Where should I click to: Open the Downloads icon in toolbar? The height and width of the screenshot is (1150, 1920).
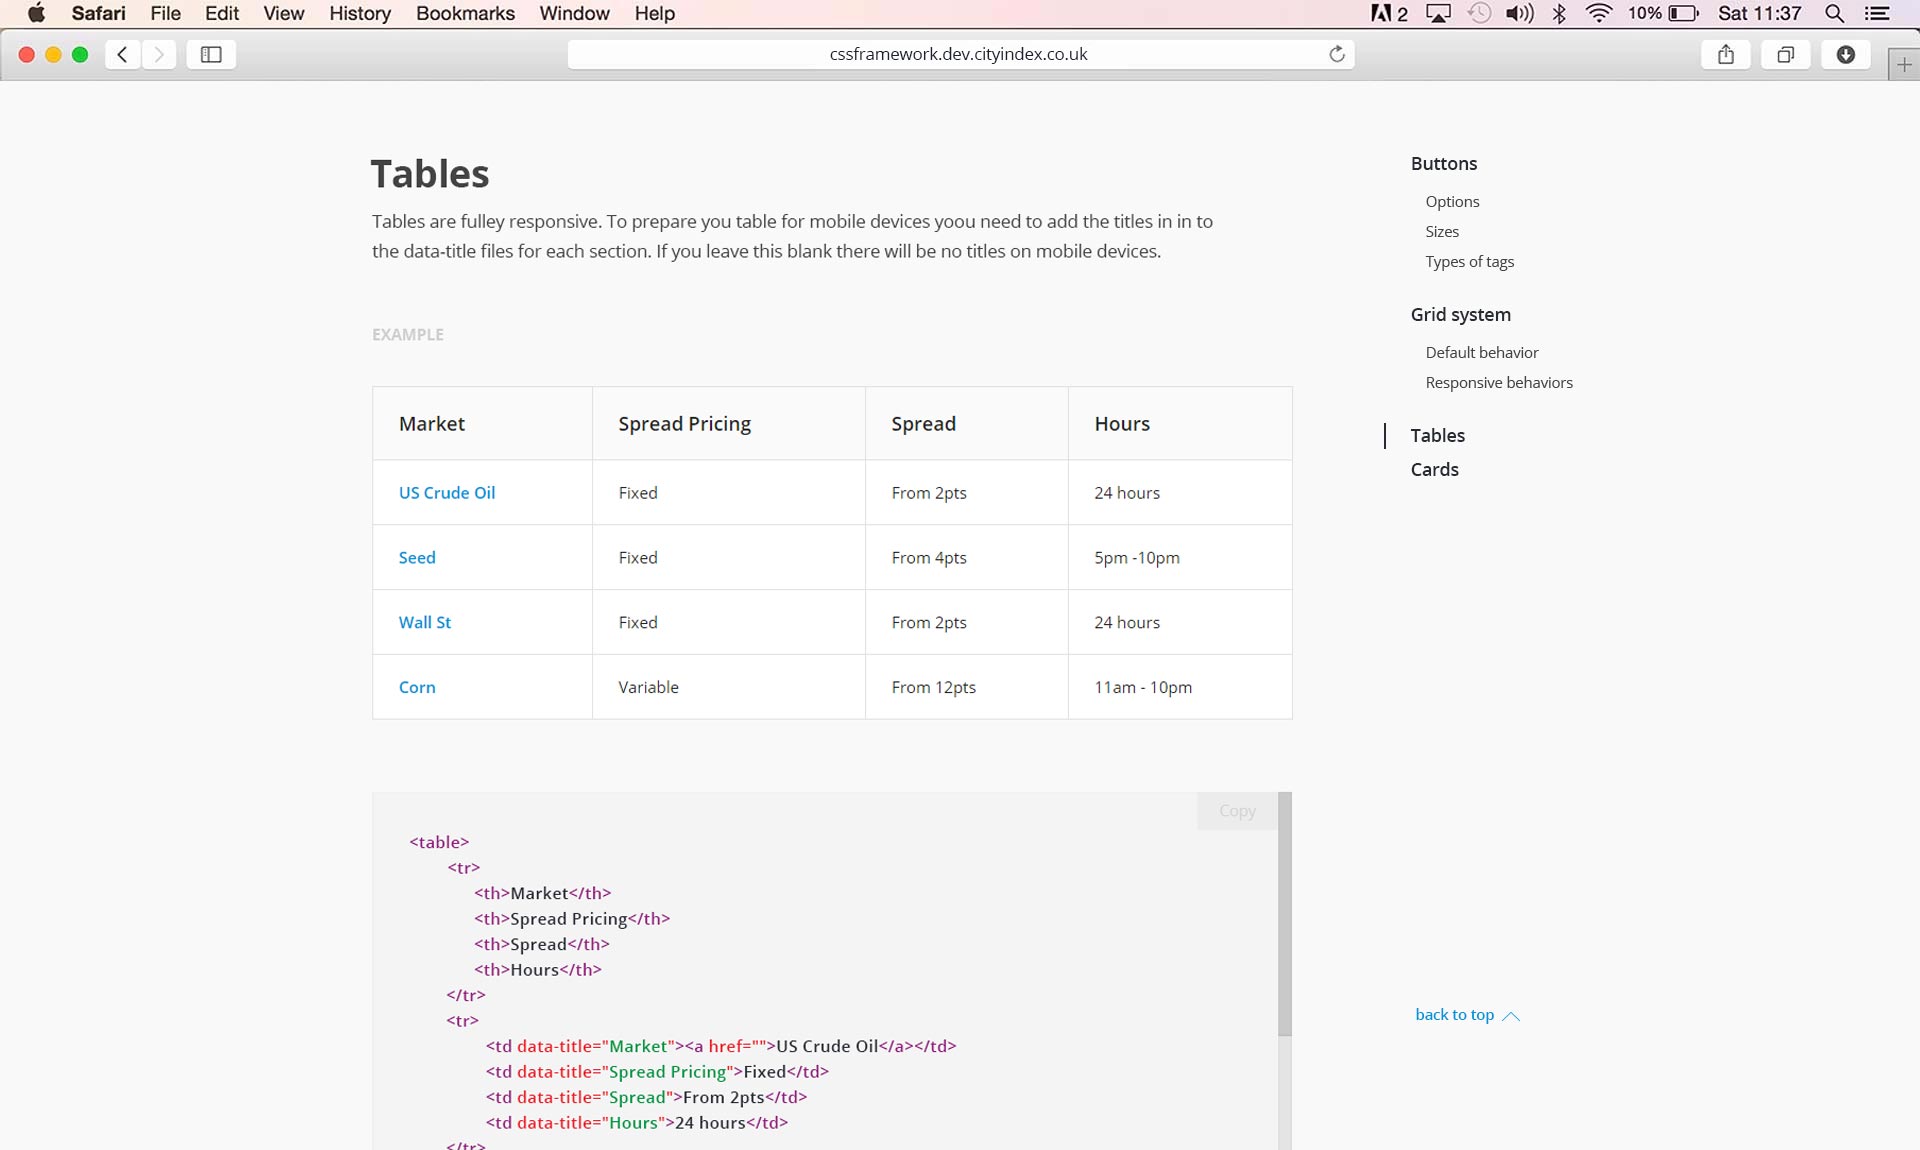(1845, 55)
